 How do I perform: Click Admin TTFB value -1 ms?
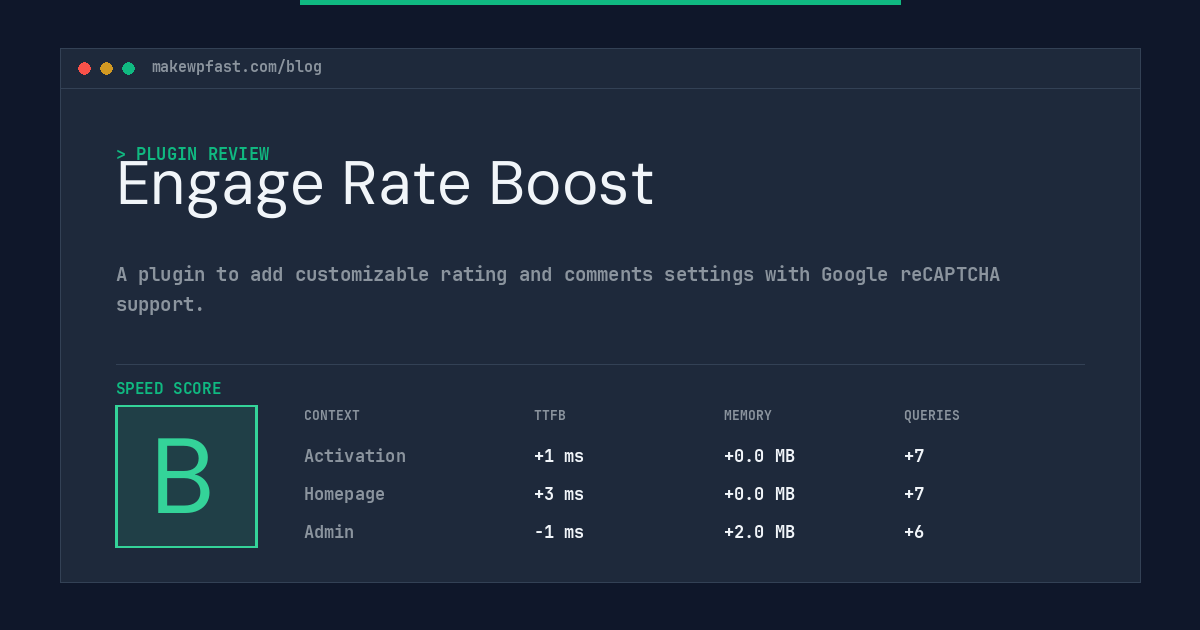pyautogui.click(x=559, y=532)
